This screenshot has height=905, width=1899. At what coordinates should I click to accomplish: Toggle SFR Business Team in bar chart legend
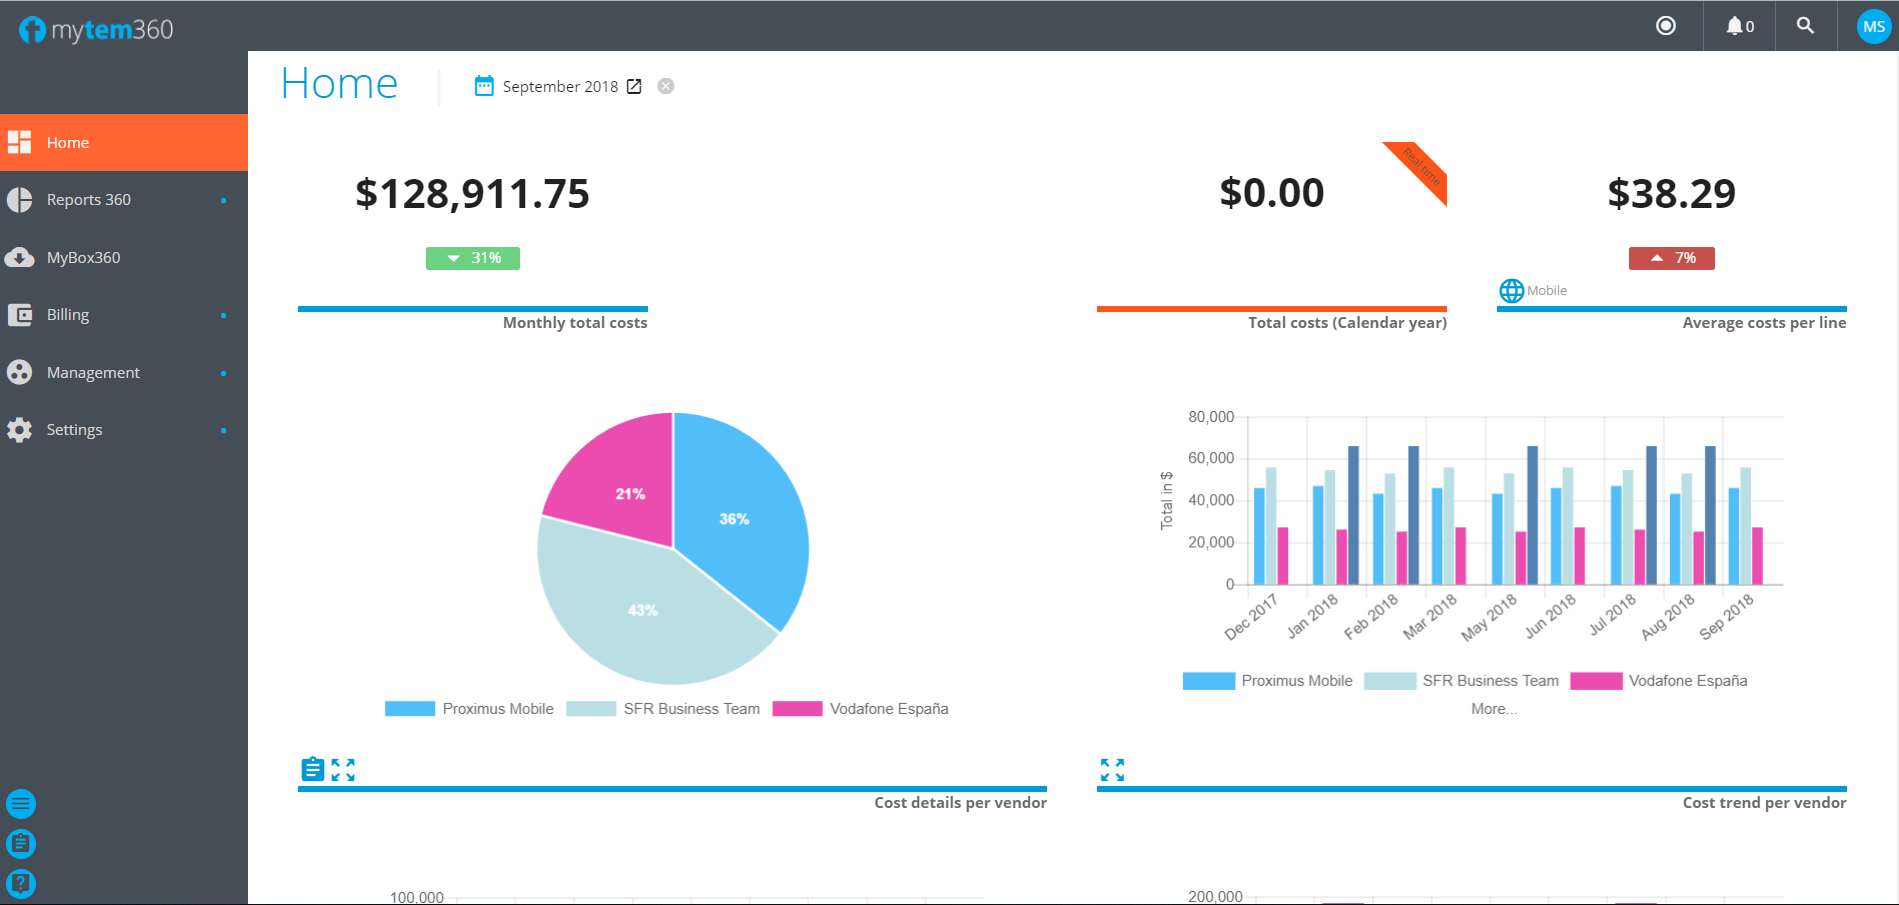tap(1462, 681)
